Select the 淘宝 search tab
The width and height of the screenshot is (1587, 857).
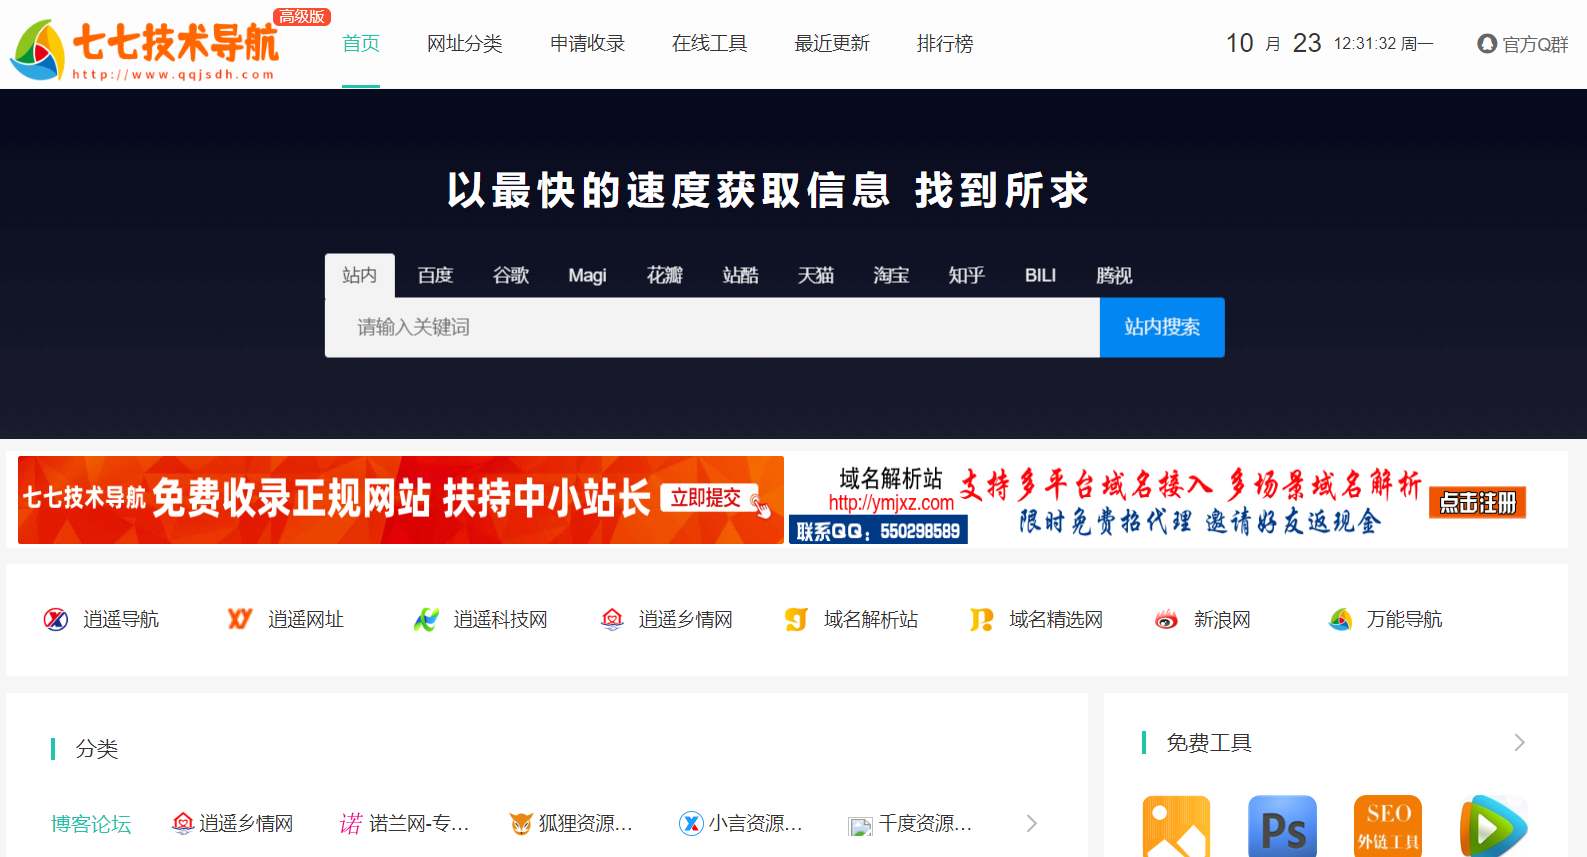[890, 275]
